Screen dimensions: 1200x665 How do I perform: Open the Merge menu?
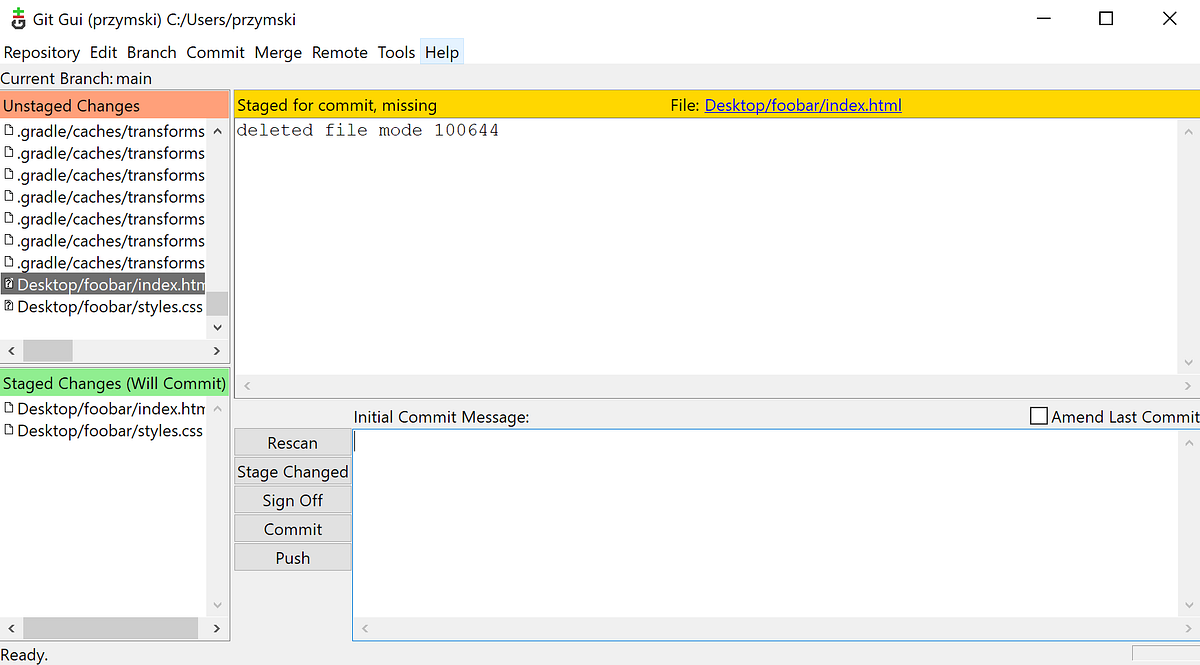tap(277, 52)
